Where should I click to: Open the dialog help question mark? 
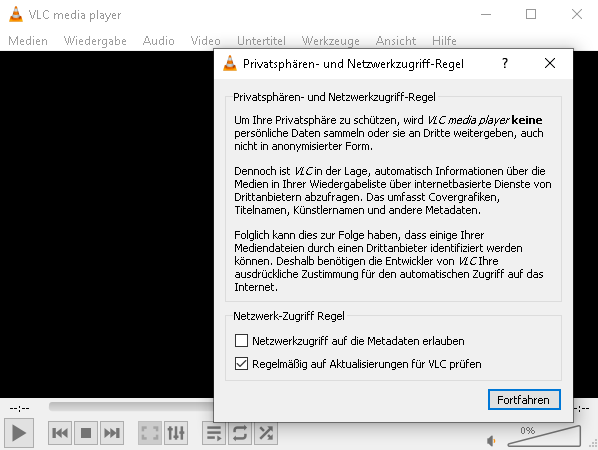505,63
